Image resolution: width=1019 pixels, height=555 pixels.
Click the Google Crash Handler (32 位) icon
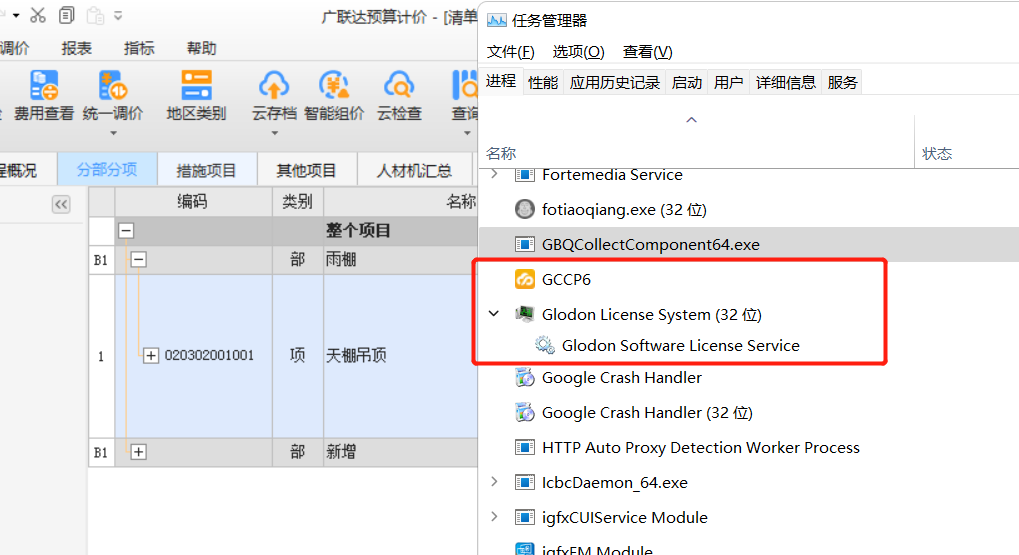point(524,412)
